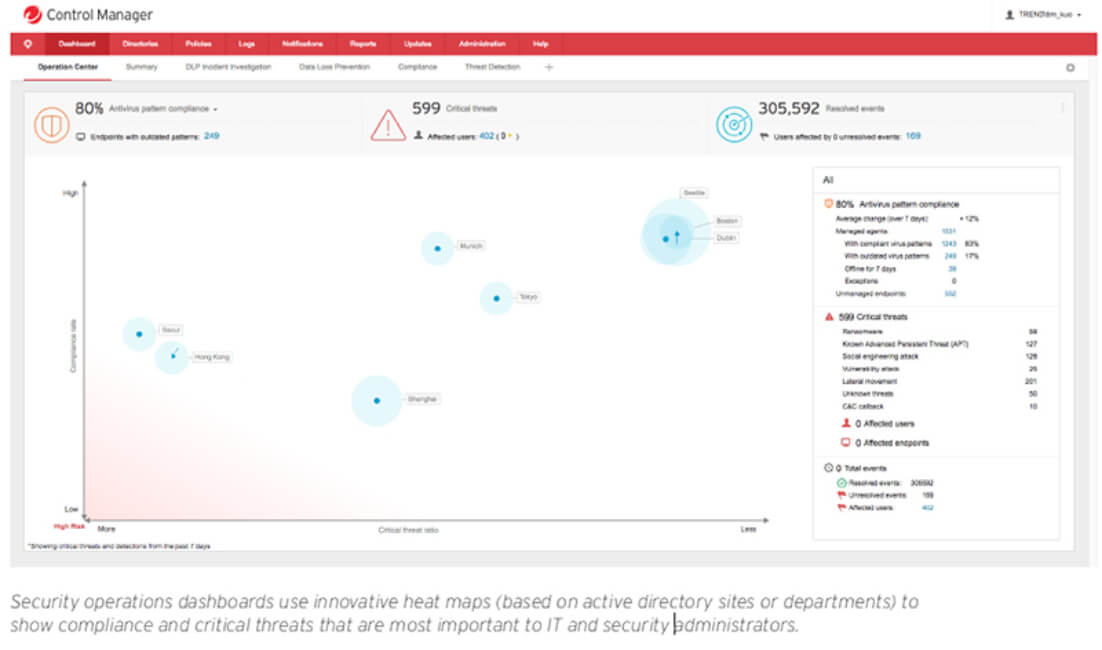1102x650 pixels.
Task: Select the Tokyo bubble on the heat map
Action: [x=496, y=298]
